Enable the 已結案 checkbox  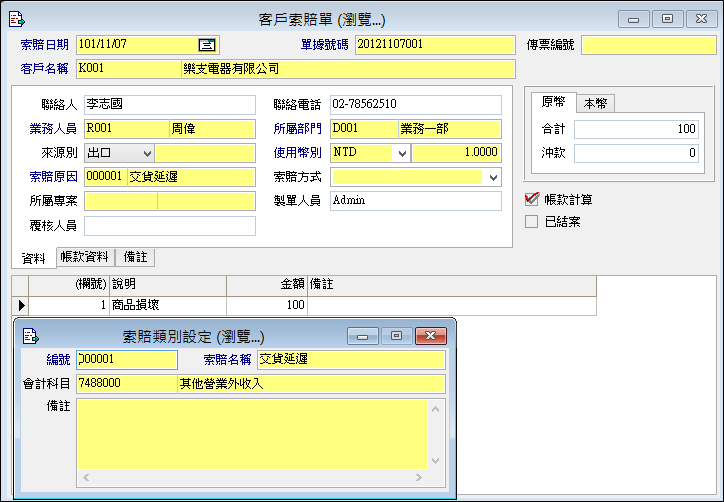pos(532,221)
